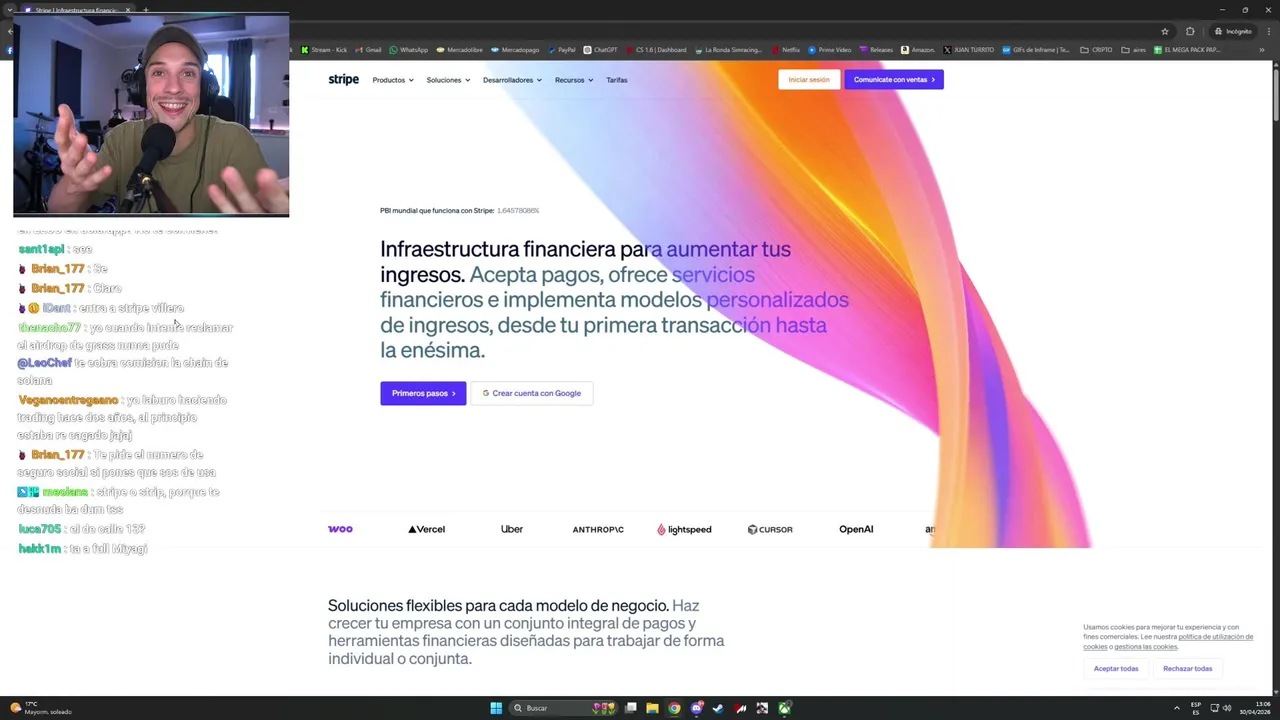Open the Releases bookmark
The width and height of the screenshot is (1280, 720).
pyautogui.click(x=877, y=49)
